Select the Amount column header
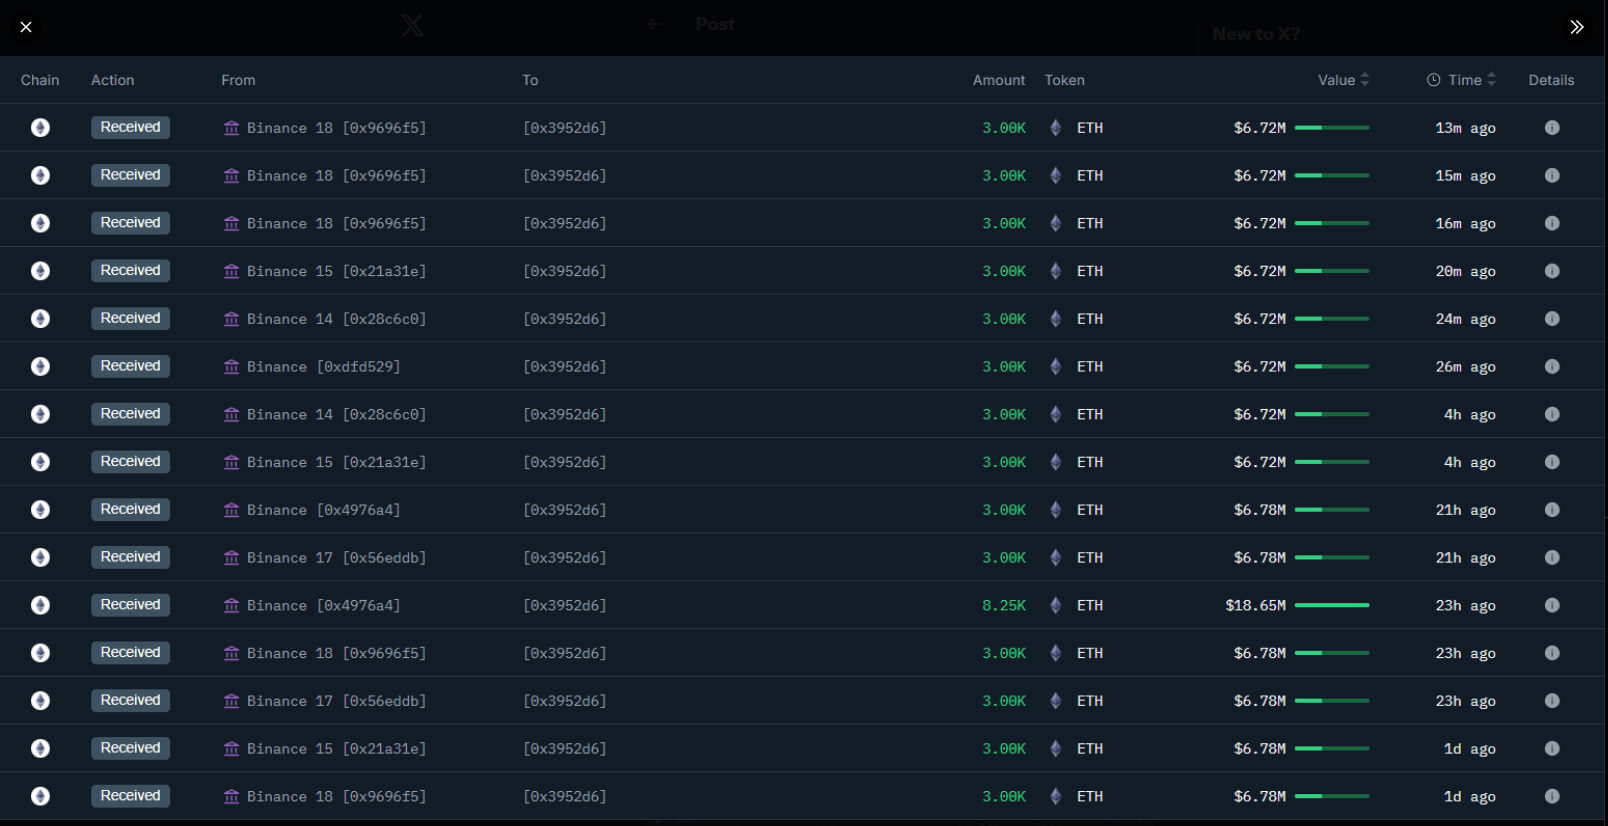Viewport: 1608px width, 826px height. click(x=998, y=80)
